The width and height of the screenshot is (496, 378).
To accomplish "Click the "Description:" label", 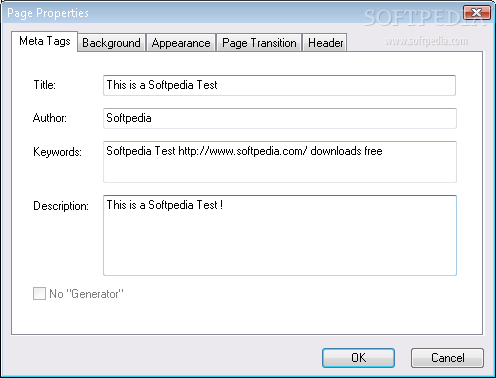I will 61,206.
